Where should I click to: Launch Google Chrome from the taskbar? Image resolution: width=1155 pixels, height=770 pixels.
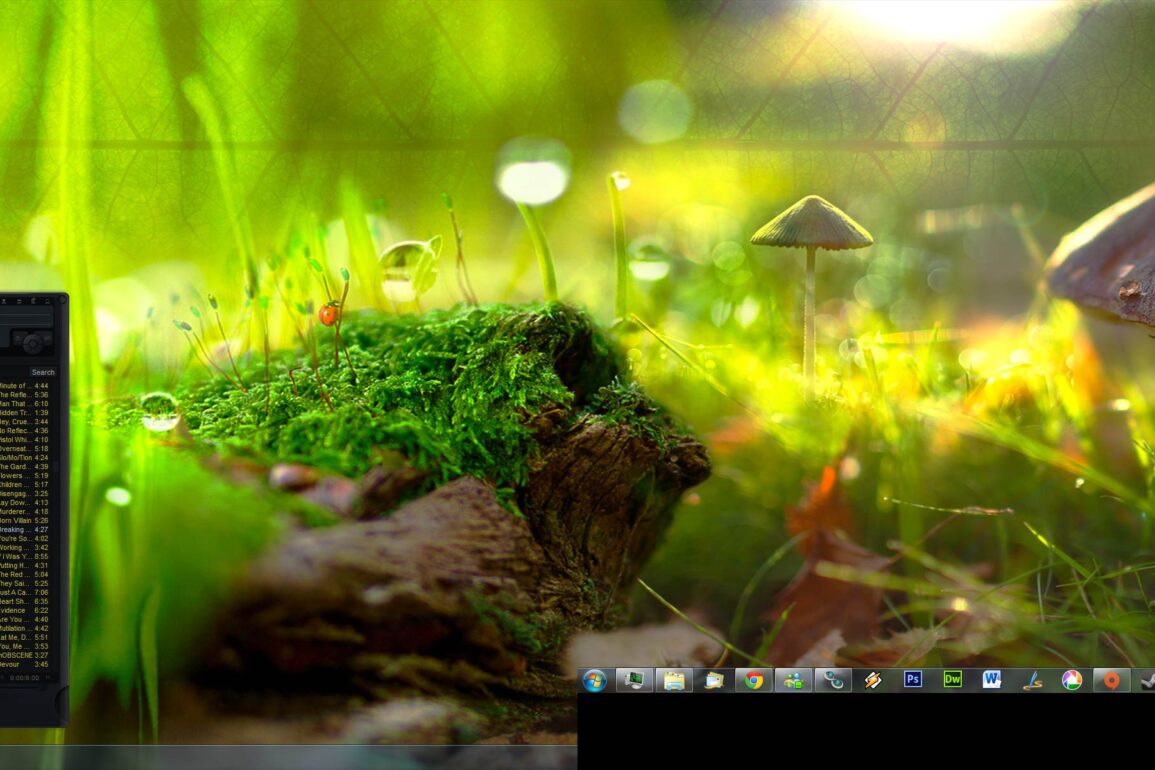pyautogui.click(x=754, y=680)
